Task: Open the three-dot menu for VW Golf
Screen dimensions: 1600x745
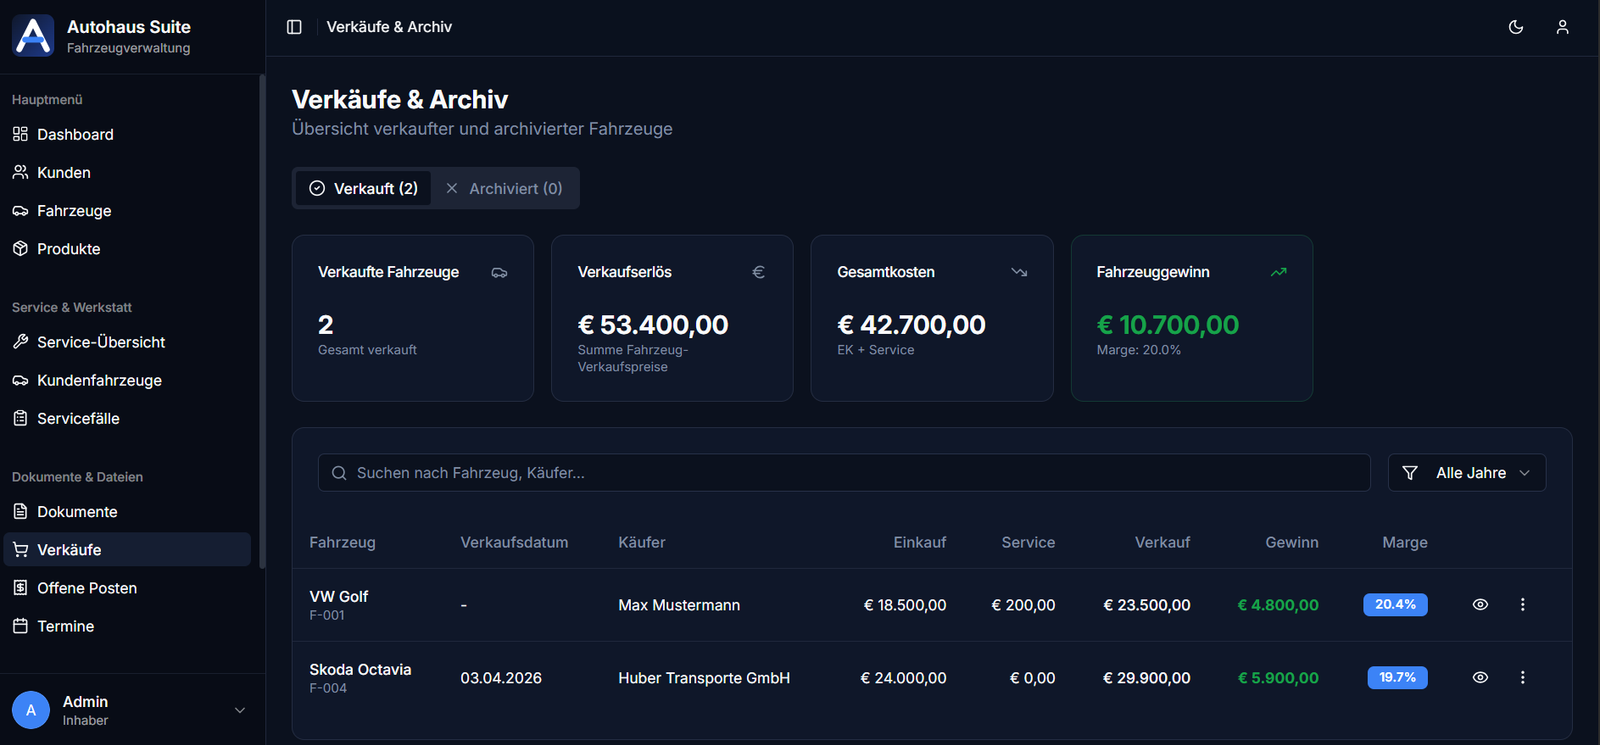Action: pyautogui.click(x=1522, y=605)
